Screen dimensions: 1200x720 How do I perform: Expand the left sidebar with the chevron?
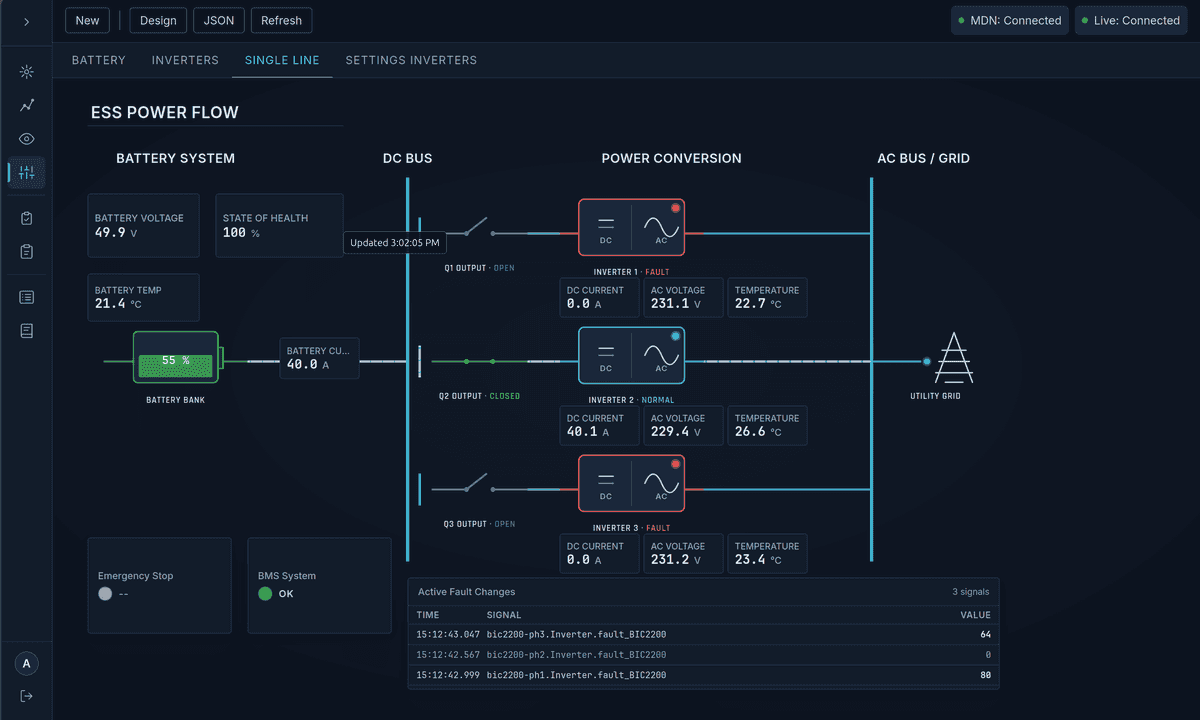point(26,21)
